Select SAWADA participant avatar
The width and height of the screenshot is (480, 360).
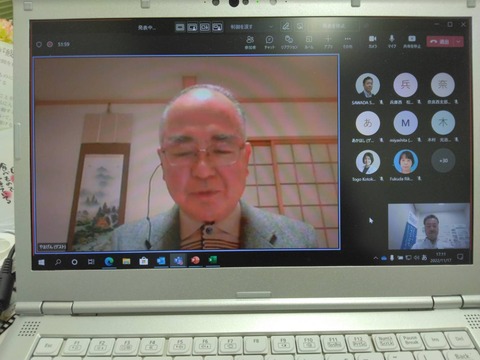click(x=367, y=85)
